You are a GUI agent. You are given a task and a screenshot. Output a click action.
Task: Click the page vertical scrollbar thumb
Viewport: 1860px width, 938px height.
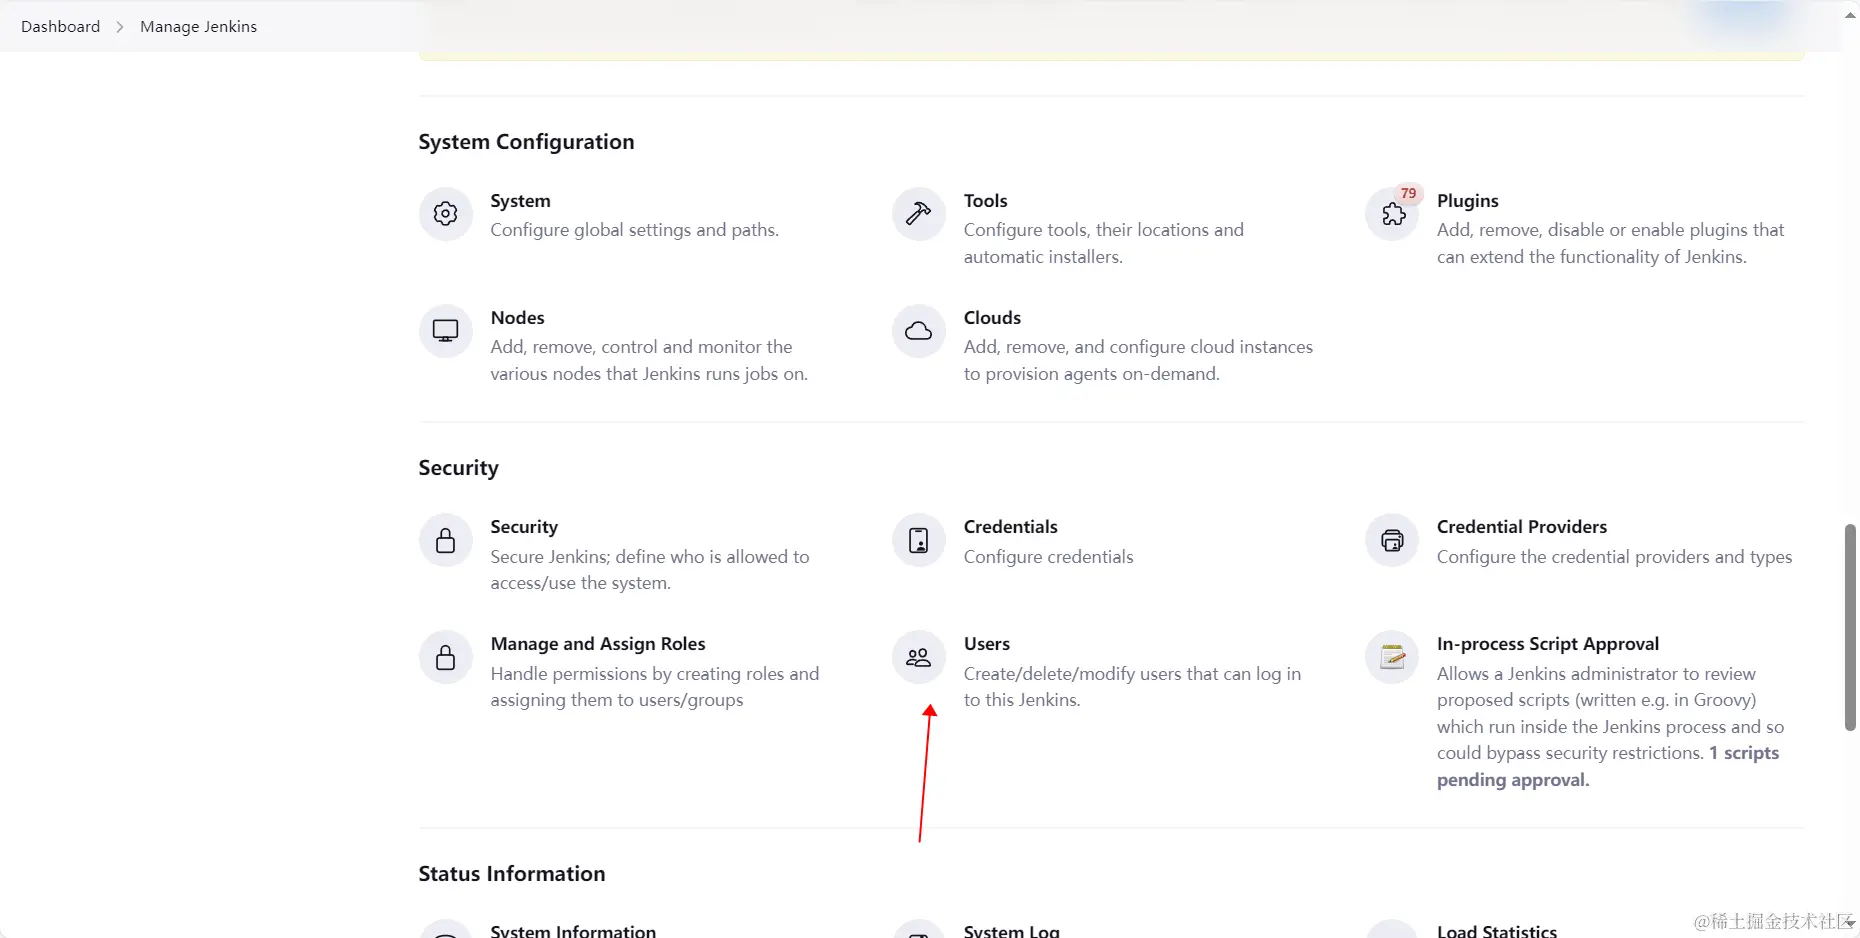(x=1849, y=627)
